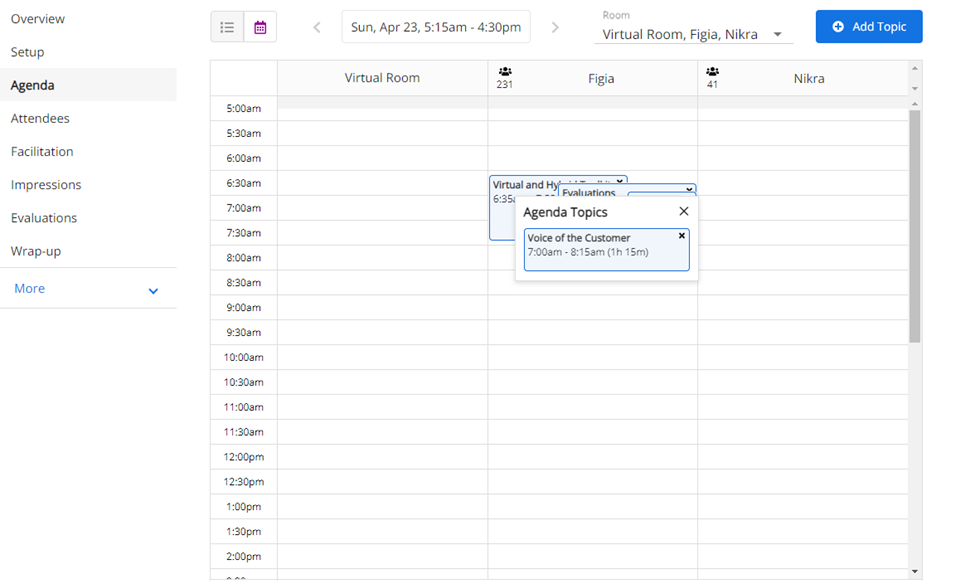975x584 pixels.
Task: Select the Virtual Room column header
Action: 382,78
